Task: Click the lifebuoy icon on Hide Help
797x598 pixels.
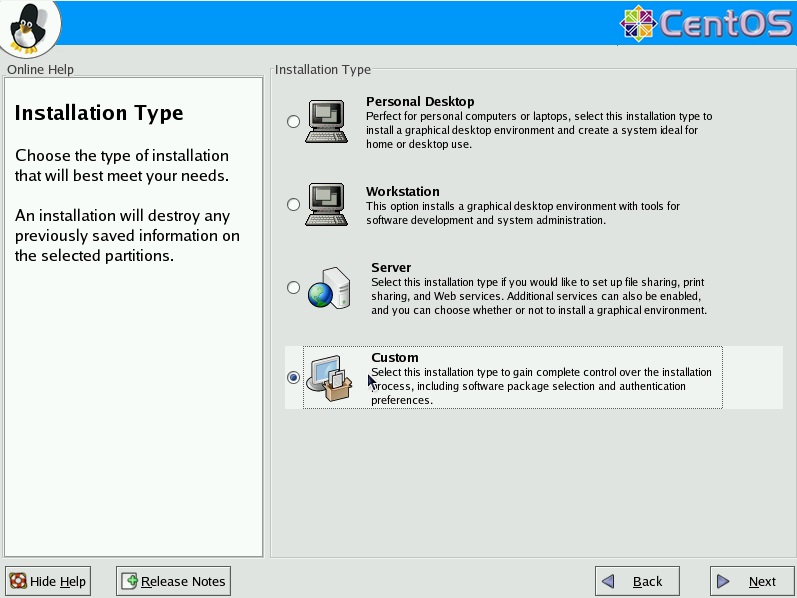Action: coord(18,581)
